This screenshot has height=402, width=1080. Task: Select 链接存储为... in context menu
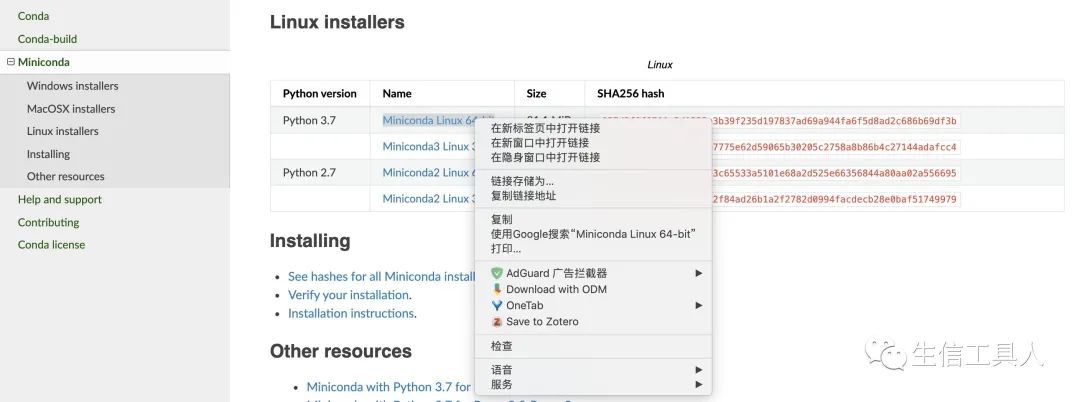click(x=522, y=181)
